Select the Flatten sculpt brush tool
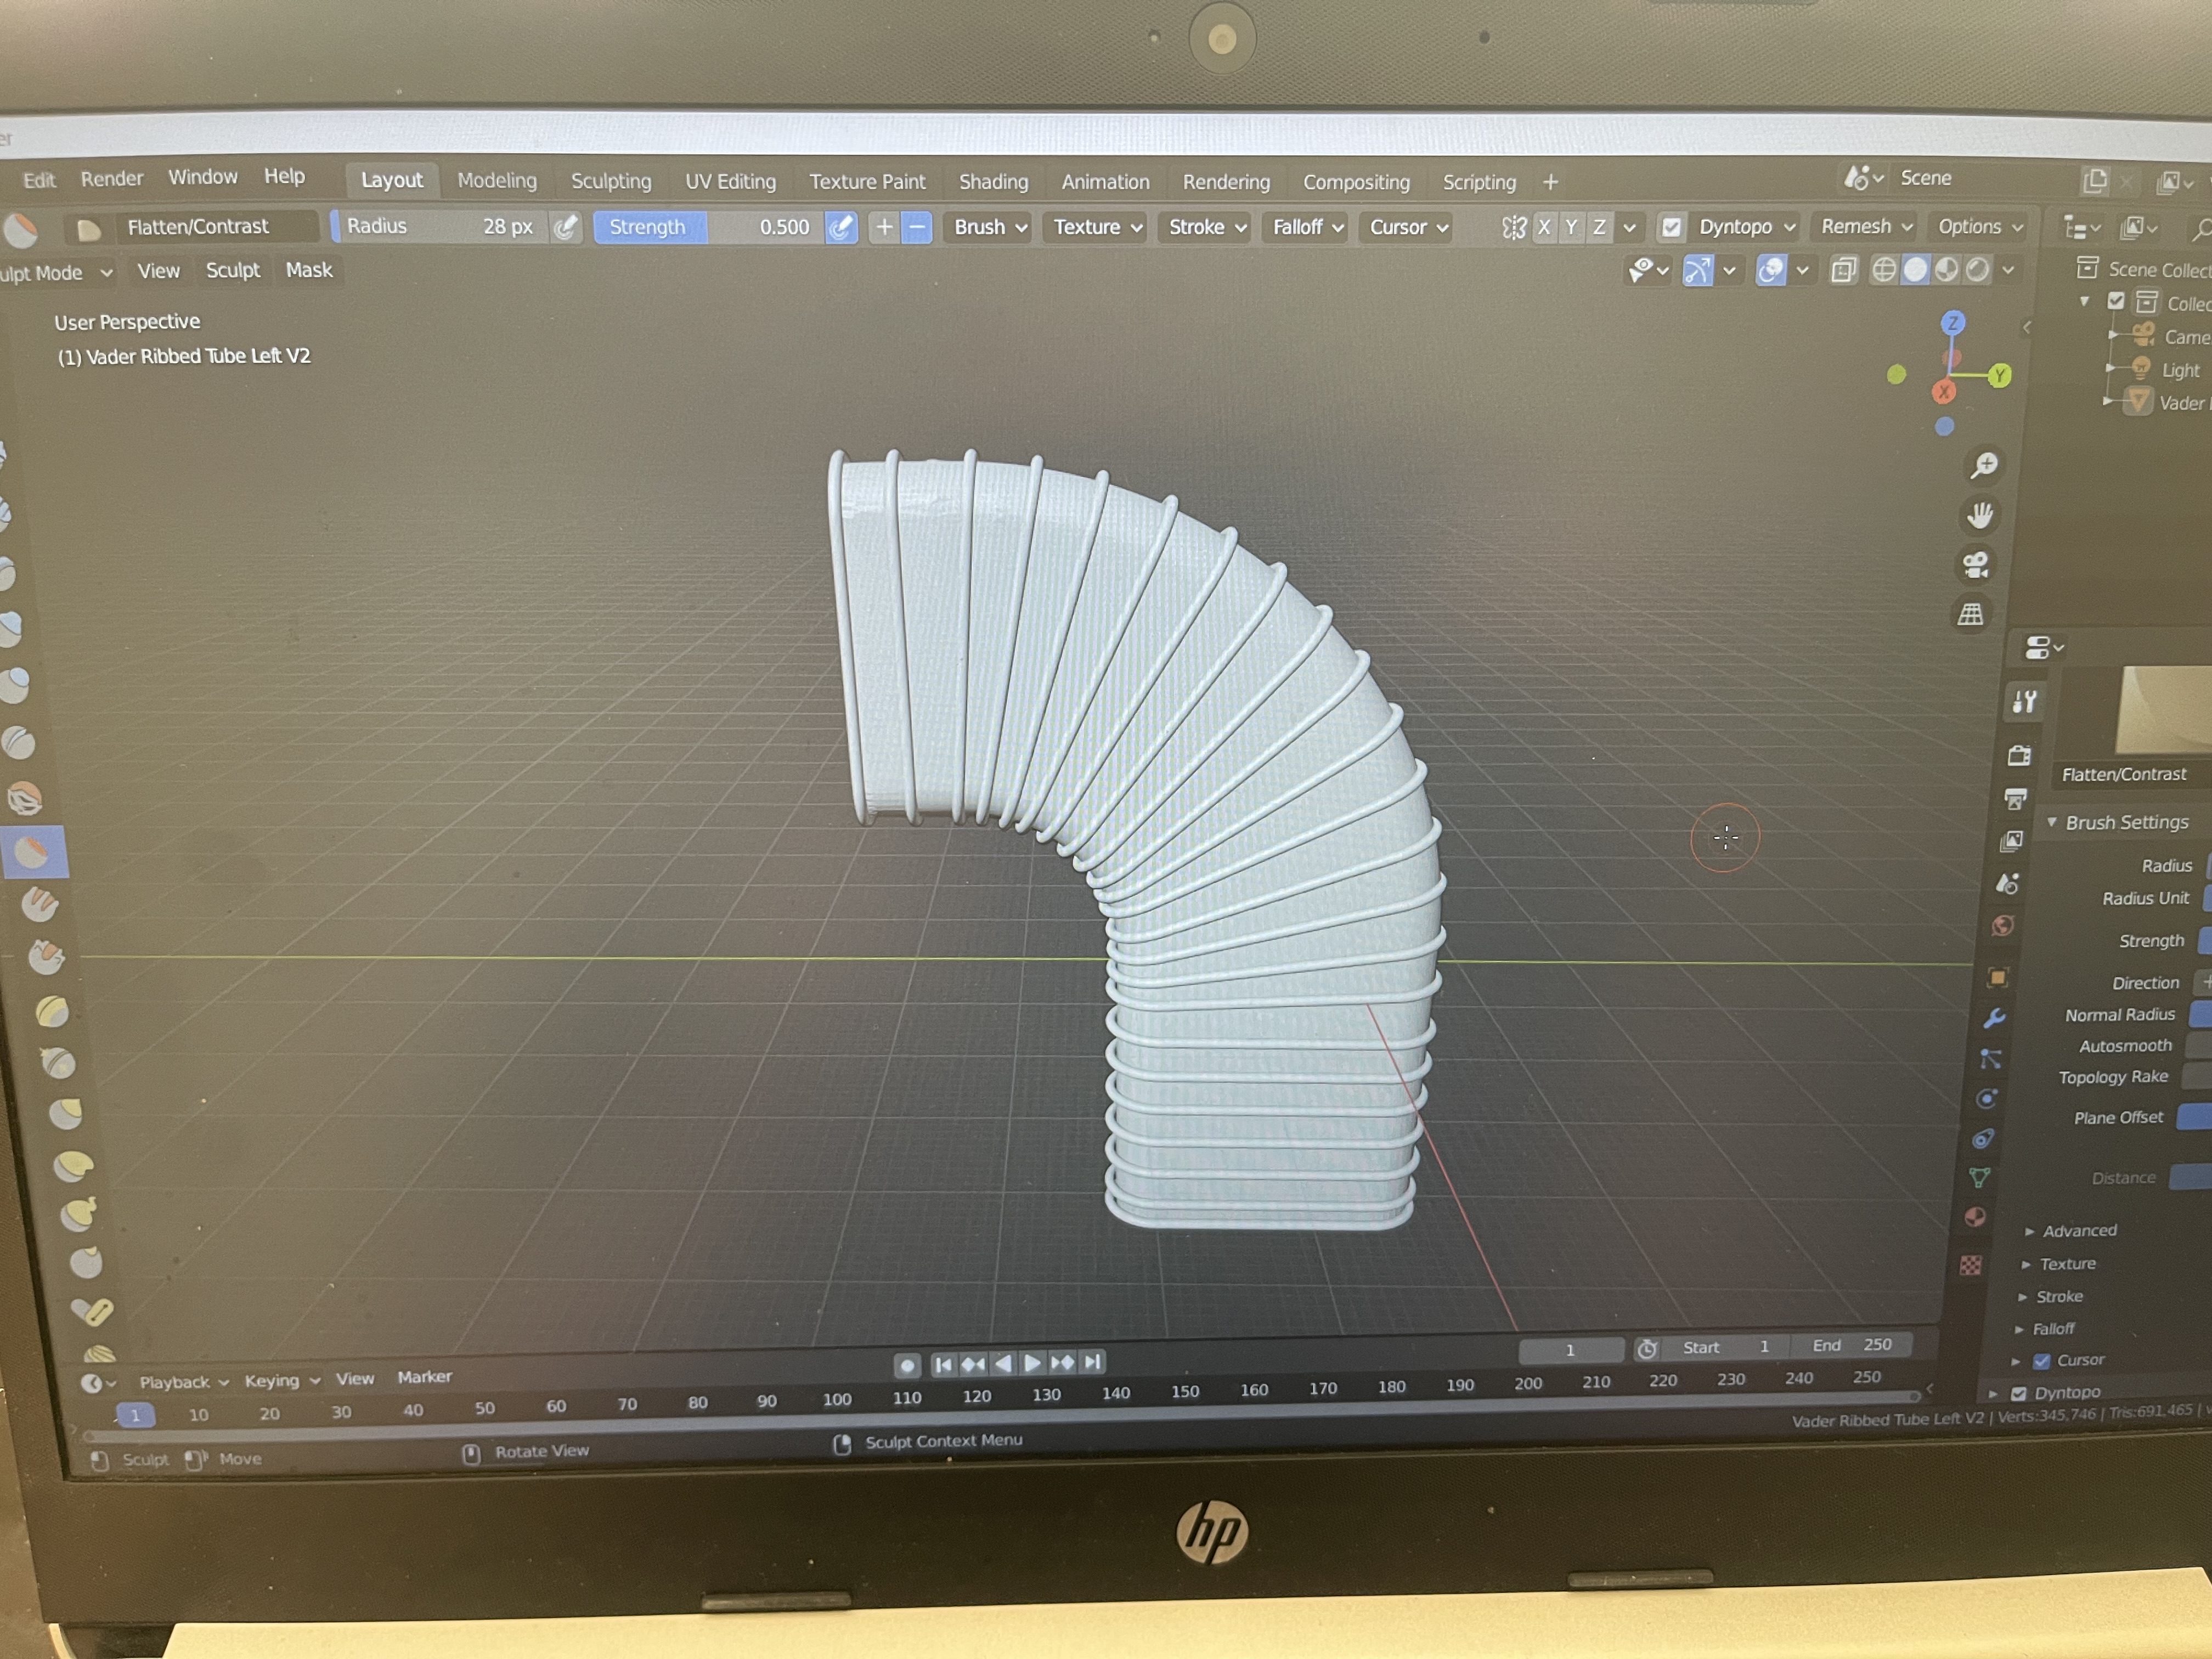 [34, 853]
